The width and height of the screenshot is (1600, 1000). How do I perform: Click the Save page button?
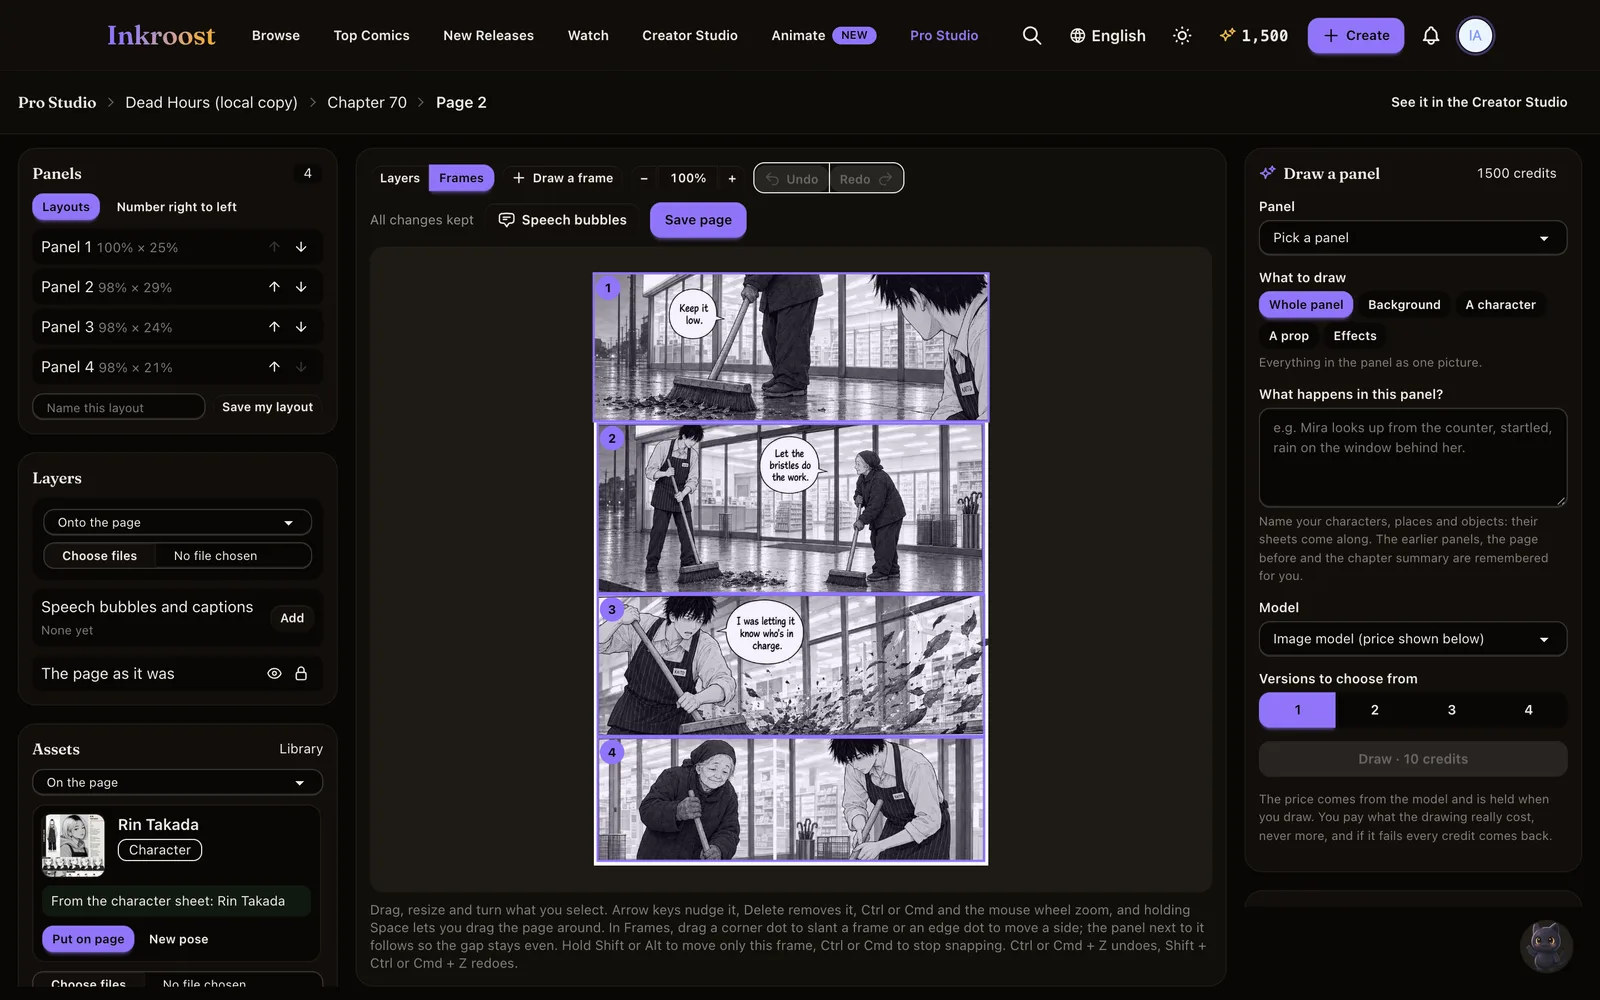[x=698, y=220]
